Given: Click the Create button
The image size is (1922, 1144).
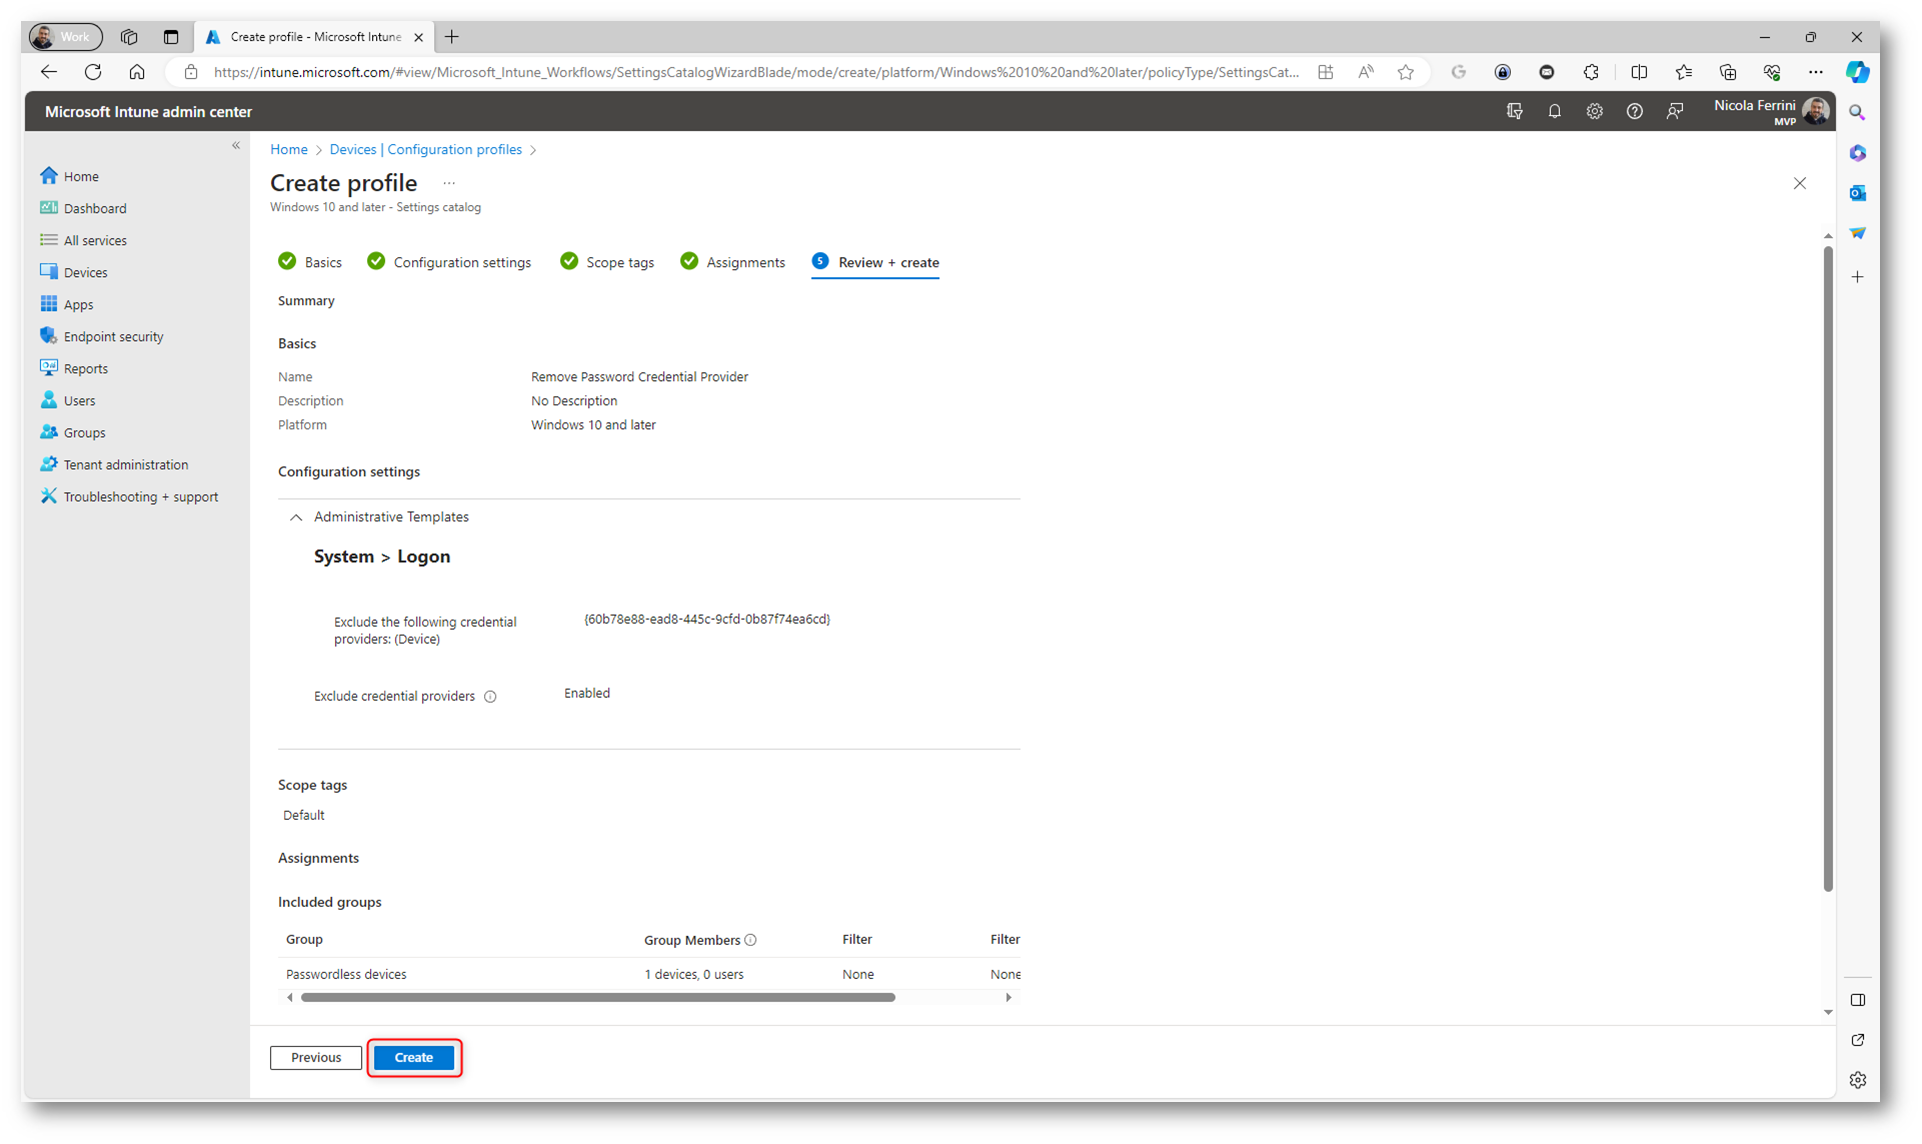Looking at the screenshot, I should [x=413, y=1058].
